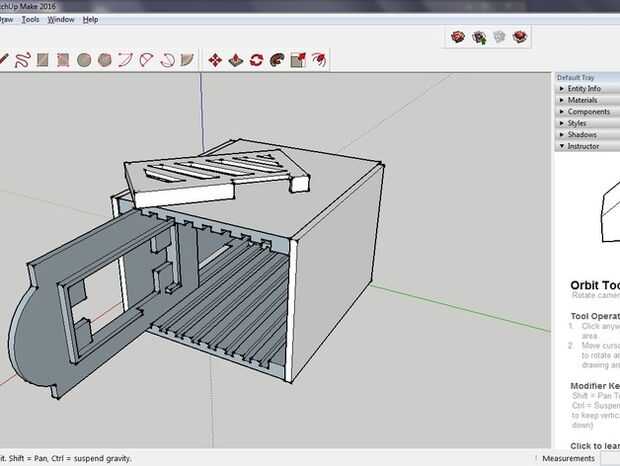The image size is (620, 466).
Task: Open the Window menu
Action: (x=61, y=19)
